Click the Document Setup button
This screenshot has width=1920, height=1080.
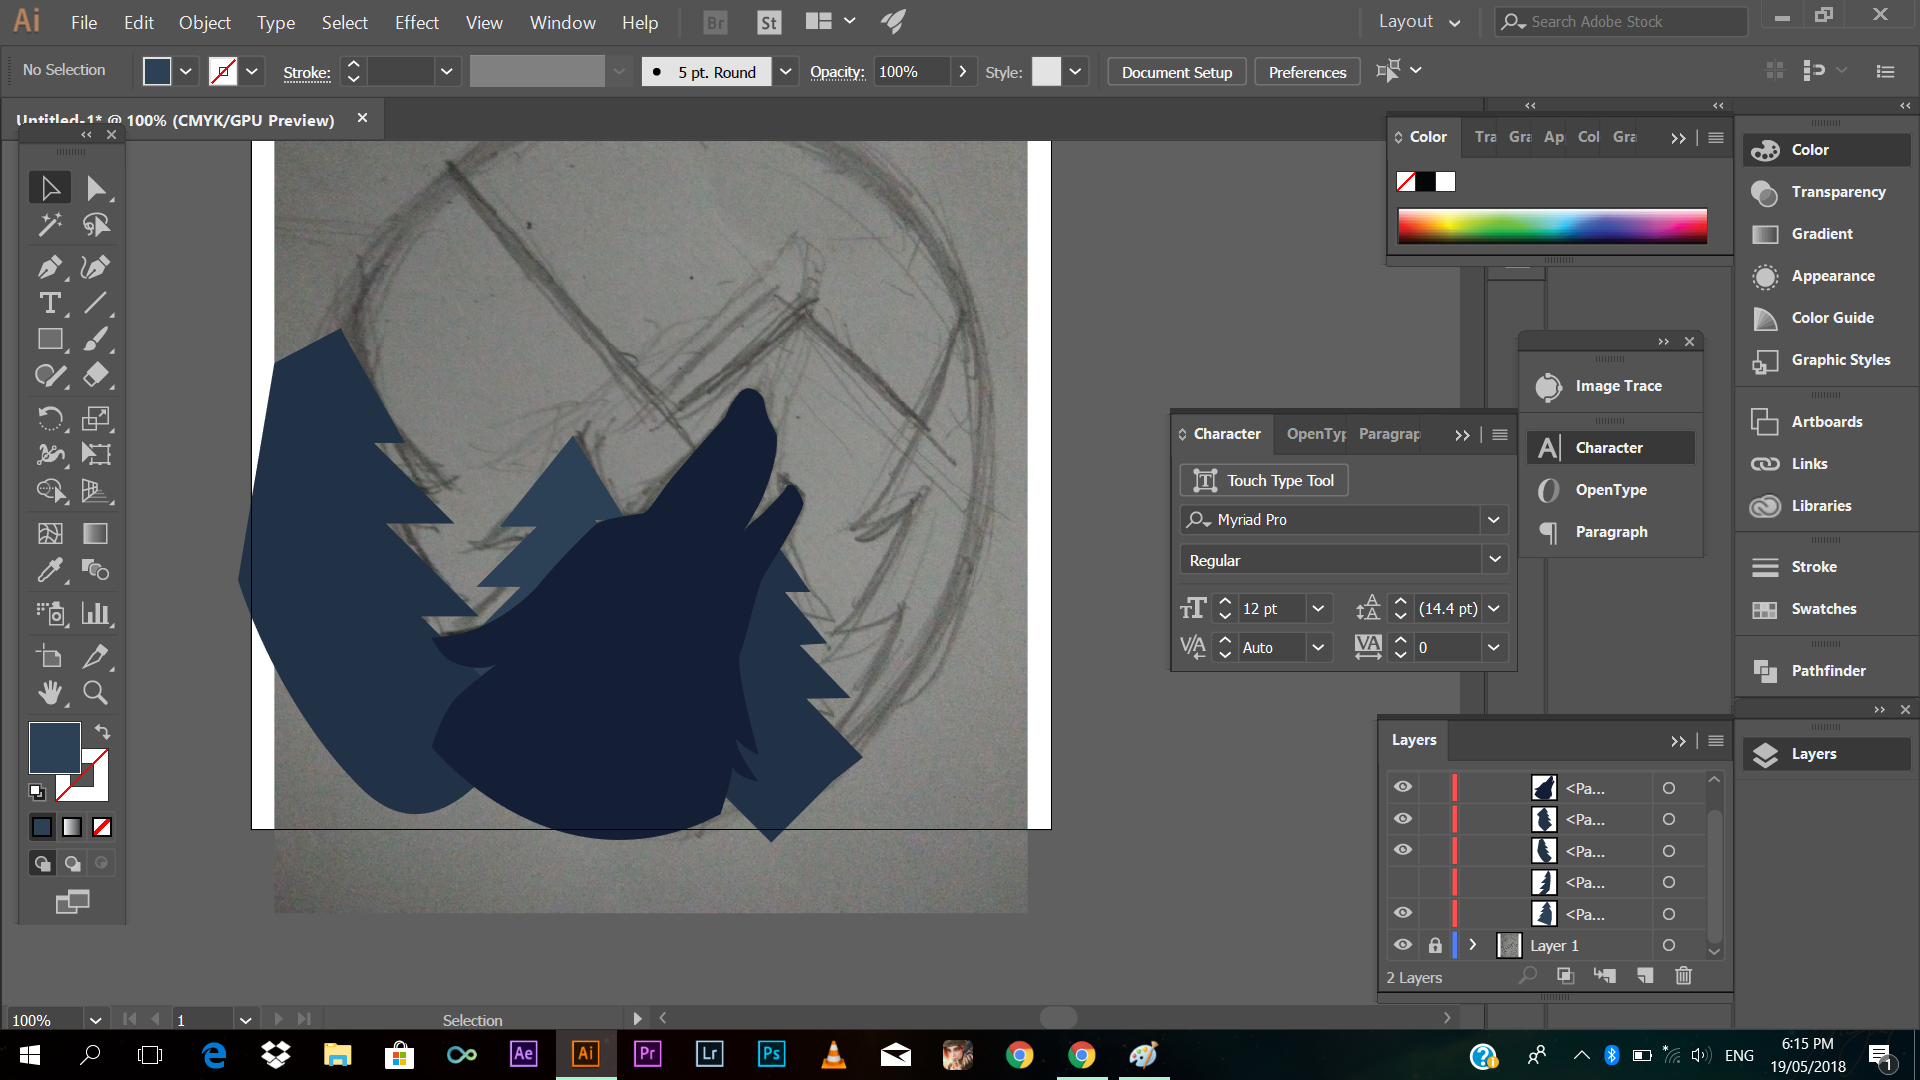(1177, 72)
